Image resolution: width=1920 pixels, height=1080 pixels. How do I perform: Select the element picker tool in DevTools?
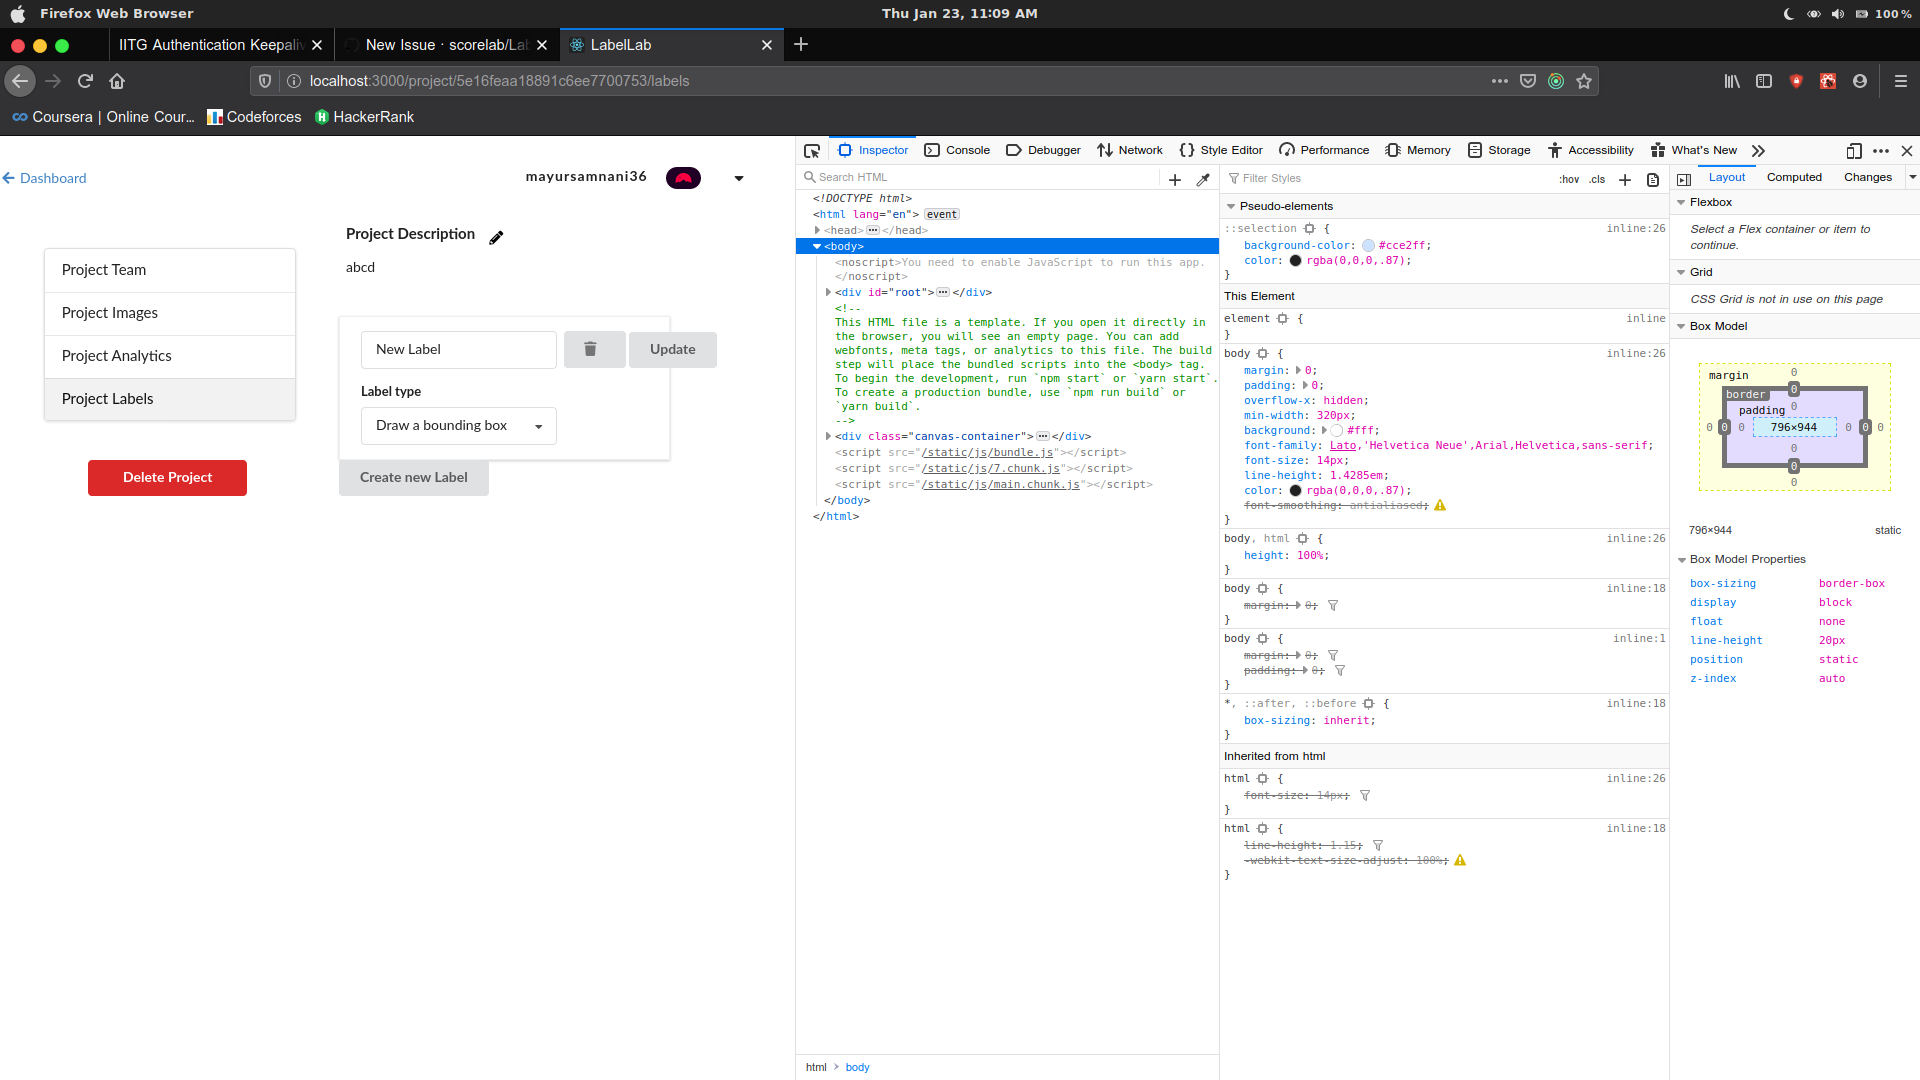[x=812, y=150]
